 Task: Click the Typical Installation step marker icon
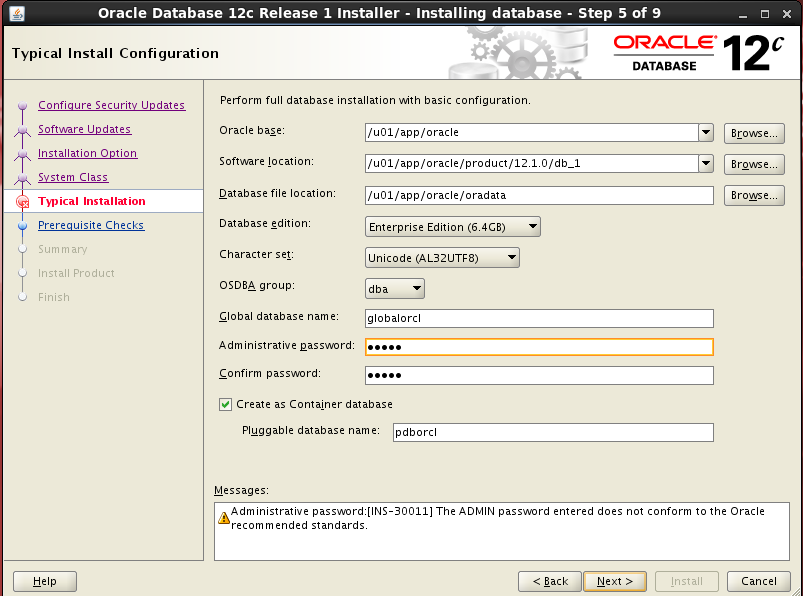(23, 202)
